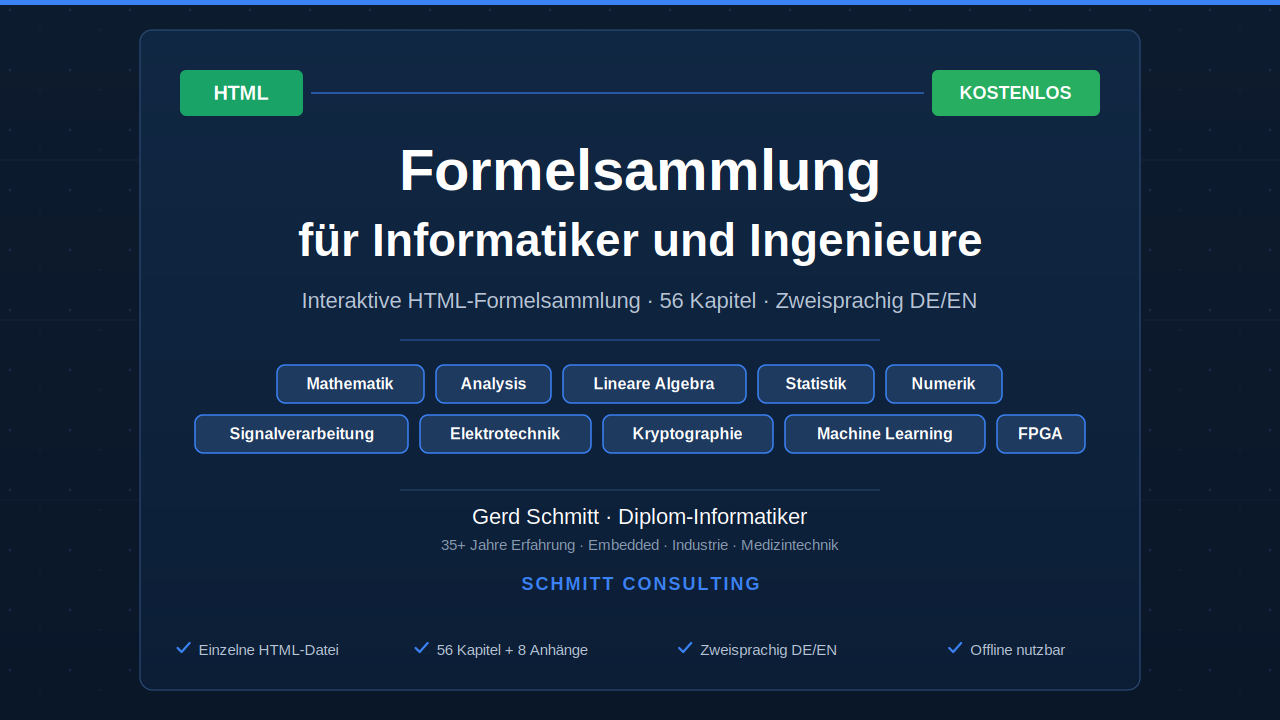Select the Statistik chip

pyautogui.click(x=816, y=383)
